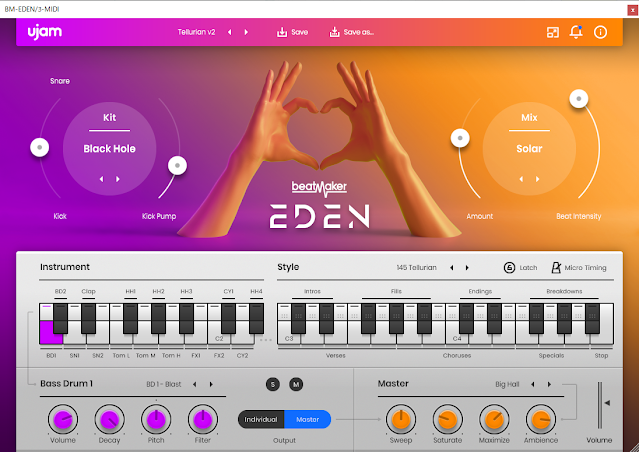The width and height of the screenshot is (639, 452).
Task: Select next sample after BD 1 - Blast
Action: click(x=211, y=384)
